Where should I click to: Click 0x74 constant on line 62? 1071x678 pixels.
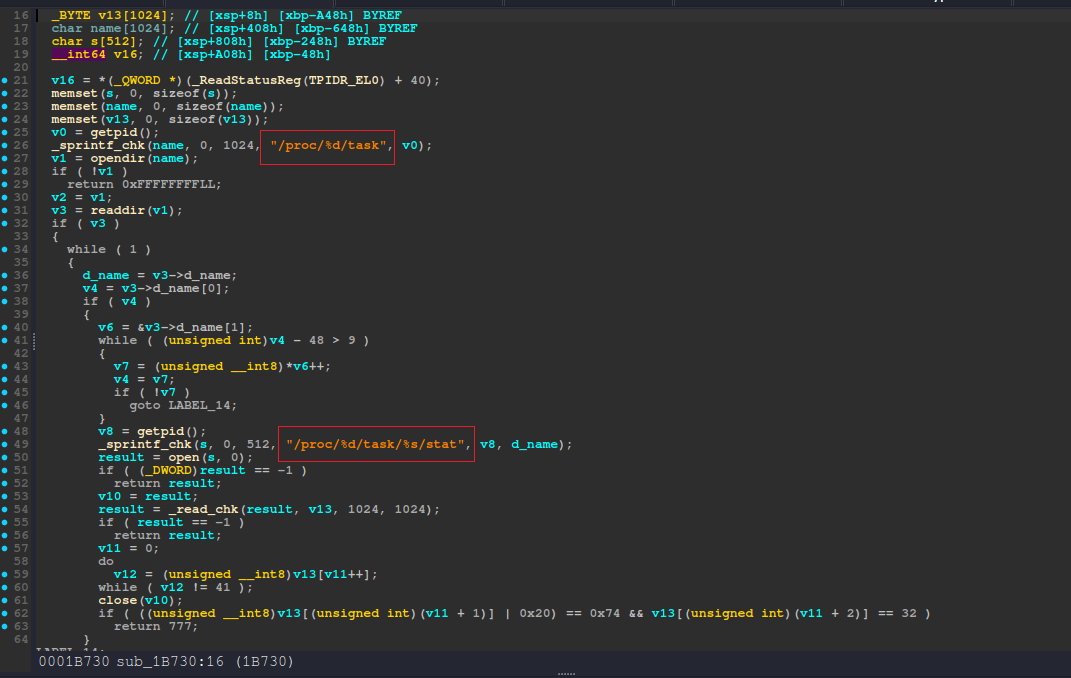click(x=604, y=614)
